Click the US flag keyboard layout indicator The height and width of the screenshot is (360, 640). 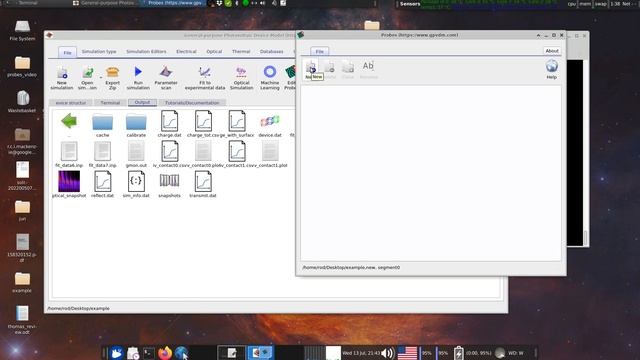(407, 353)
